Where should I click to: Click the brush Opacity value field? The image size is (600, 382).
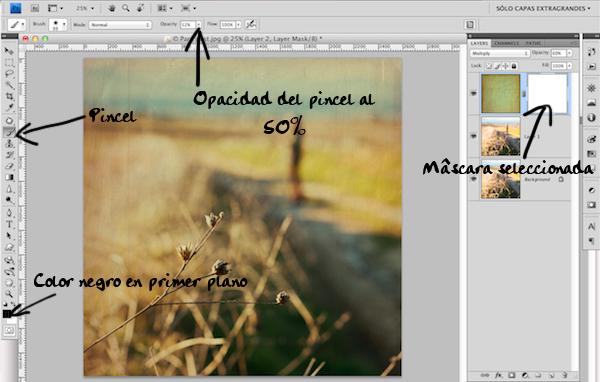point(188,24)
